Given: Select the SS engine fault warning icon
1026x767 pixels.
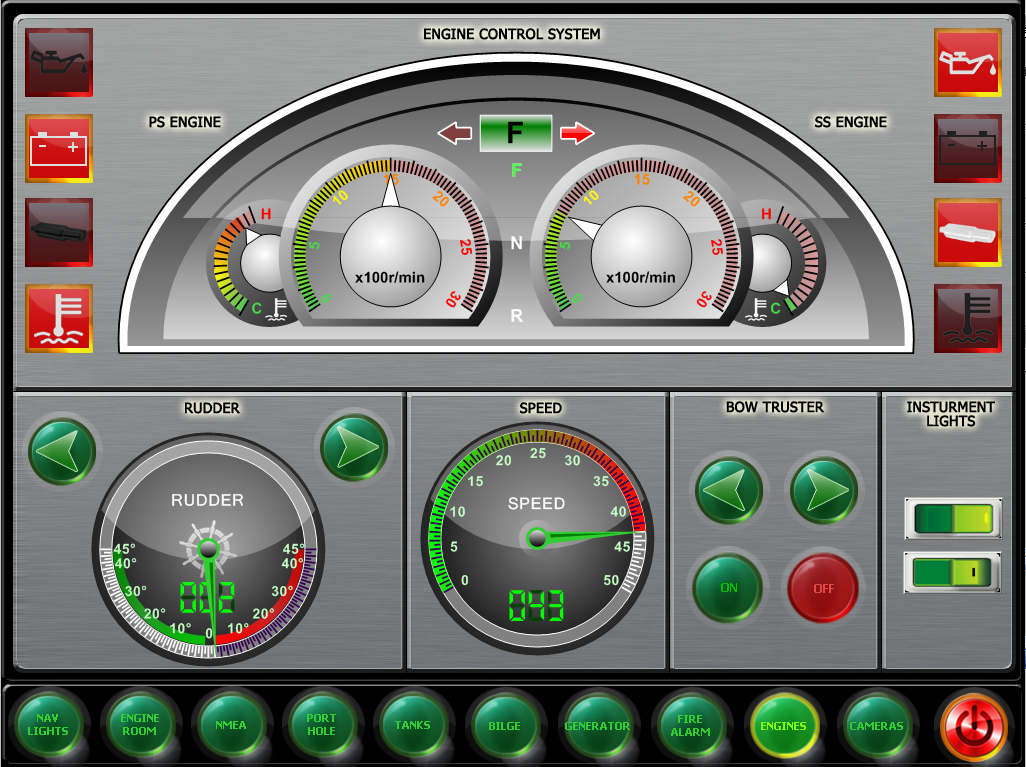Looking at the screenshot, I should [966, 233].
